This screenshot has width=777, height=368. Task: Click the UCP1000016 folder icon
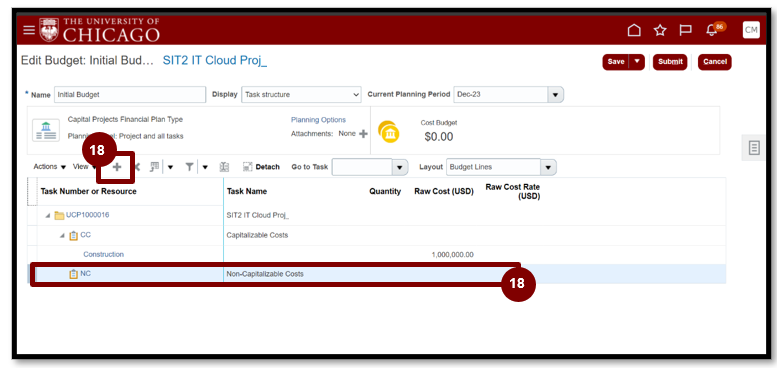click(x=59, y=215)
